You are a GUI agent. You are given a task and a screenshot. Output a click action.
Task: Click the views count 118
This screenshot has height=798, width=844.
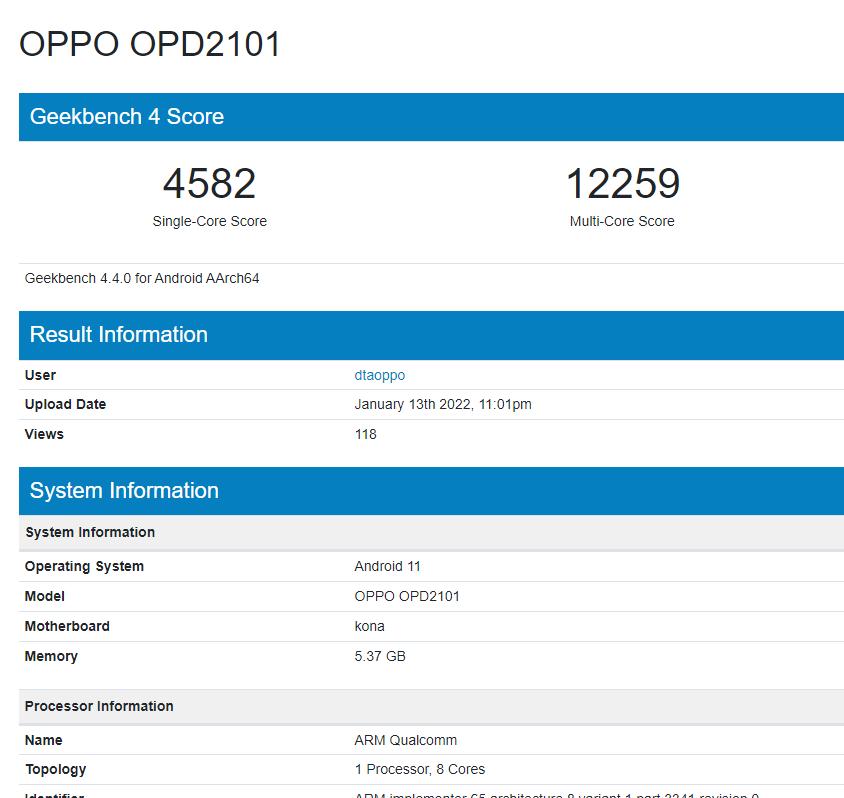[x=365, y=434]
